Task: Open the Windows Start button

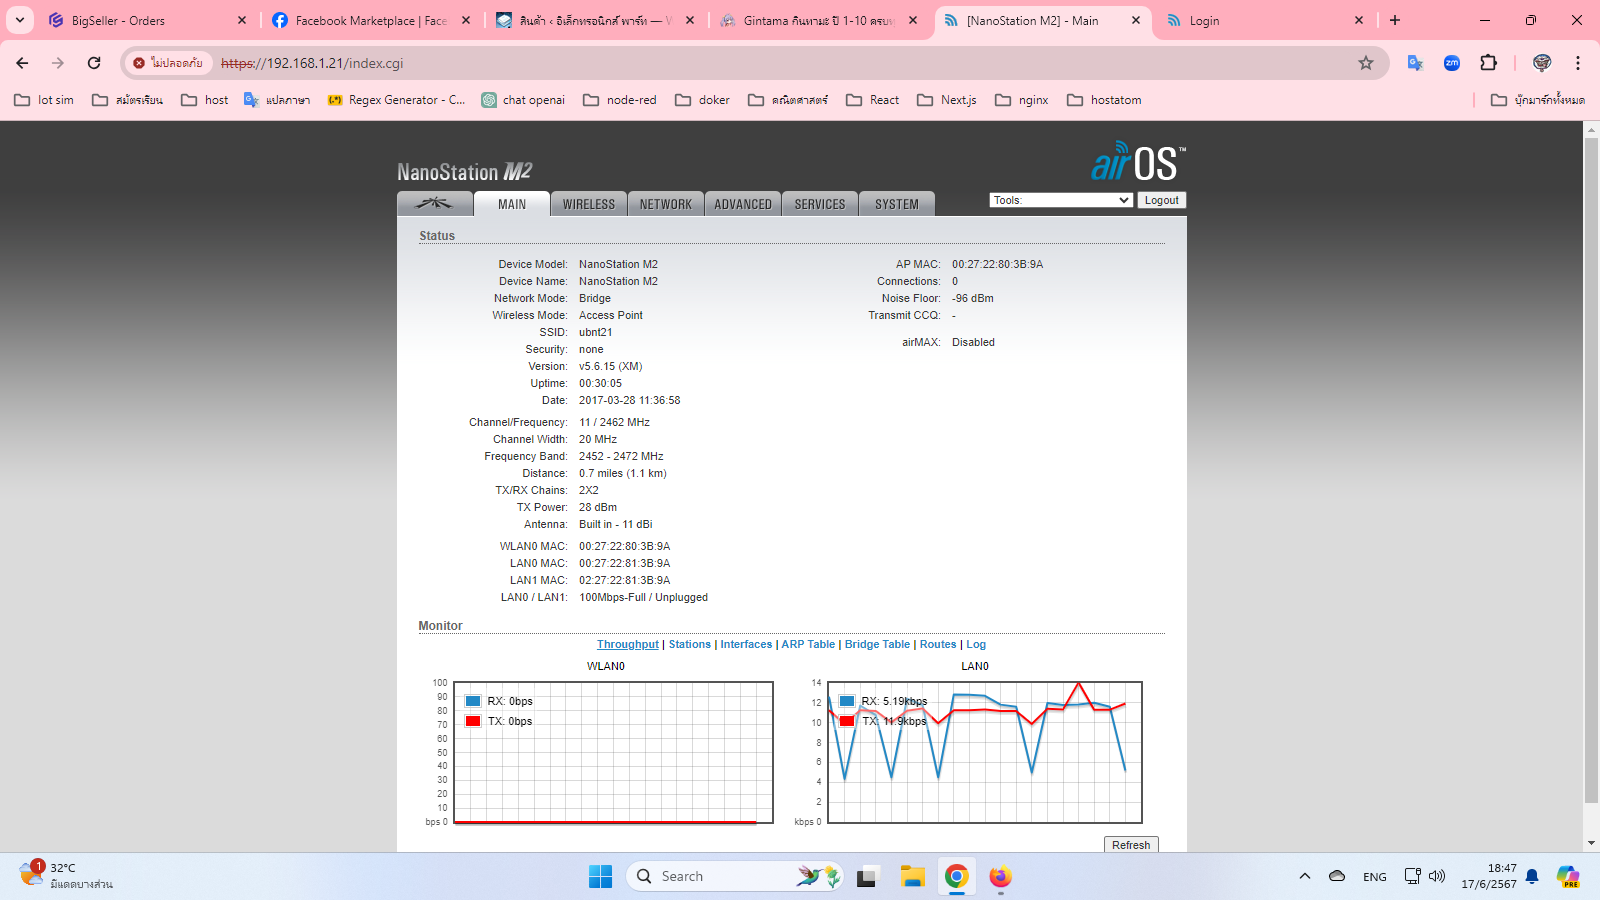Action: click(x=600, y=877)
